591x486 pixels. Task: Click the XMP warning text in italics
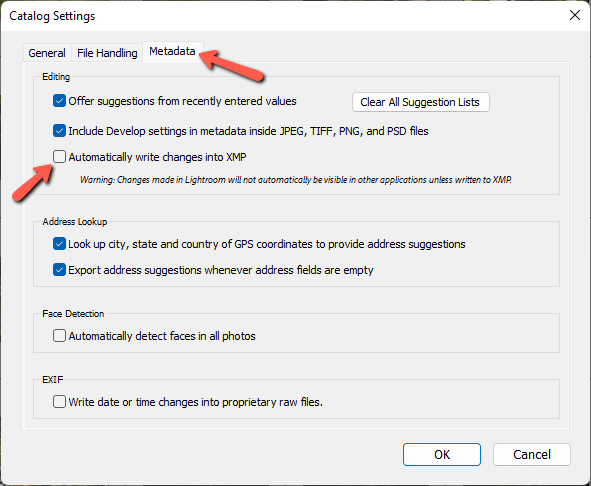pos(296,180)
